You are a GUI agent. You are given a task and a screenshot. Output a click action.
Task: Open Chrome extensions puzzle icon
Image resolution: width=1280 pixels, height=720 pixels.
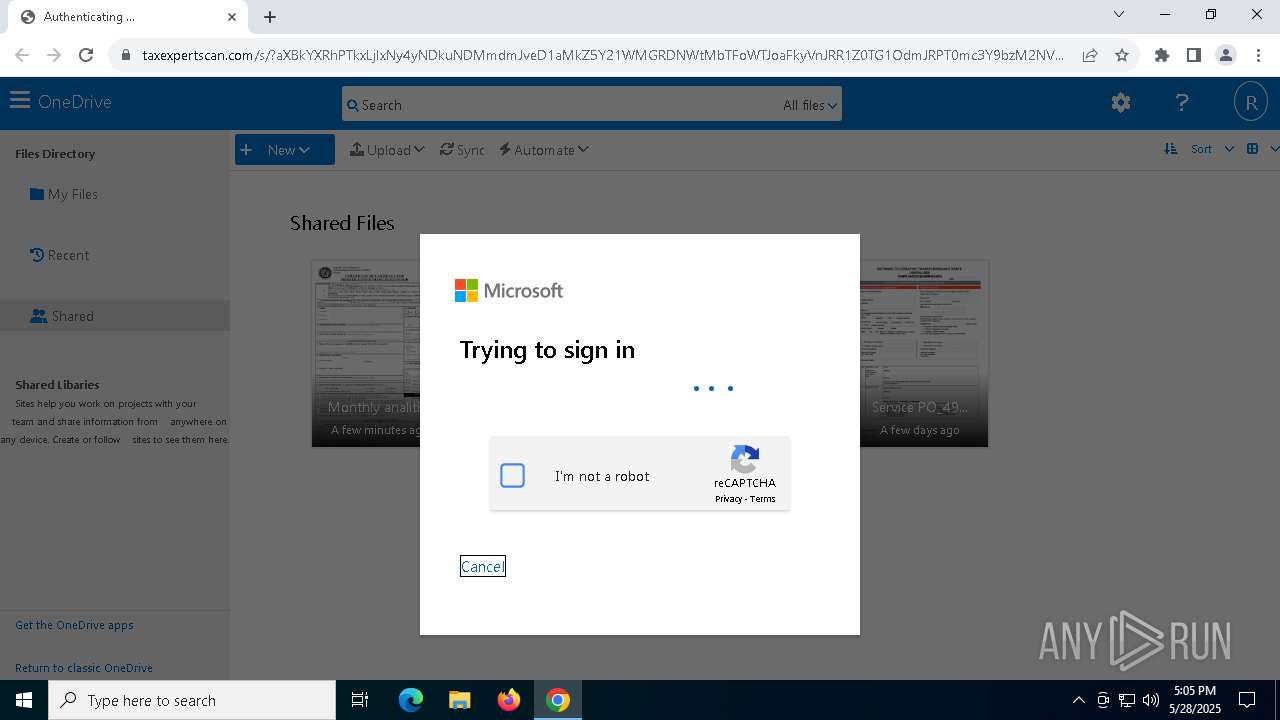click(1162, 55)
